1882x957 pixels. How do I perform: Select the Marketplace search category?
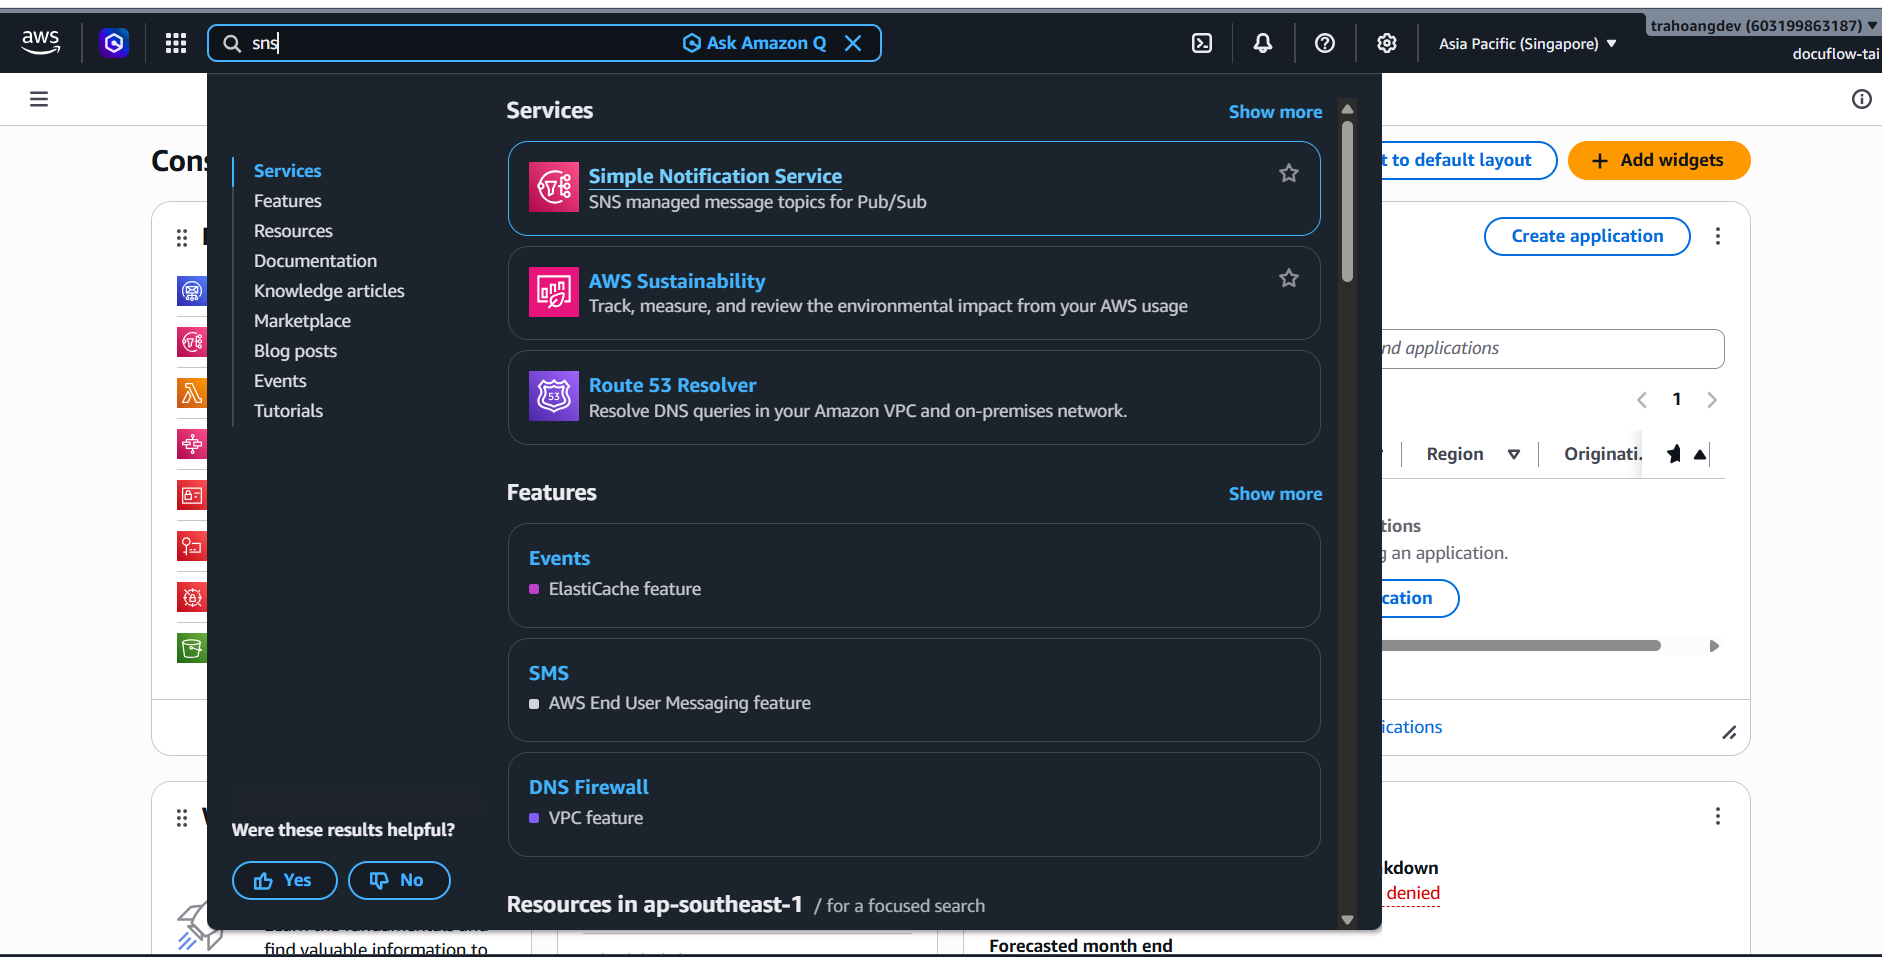click(x=302, y=321)
